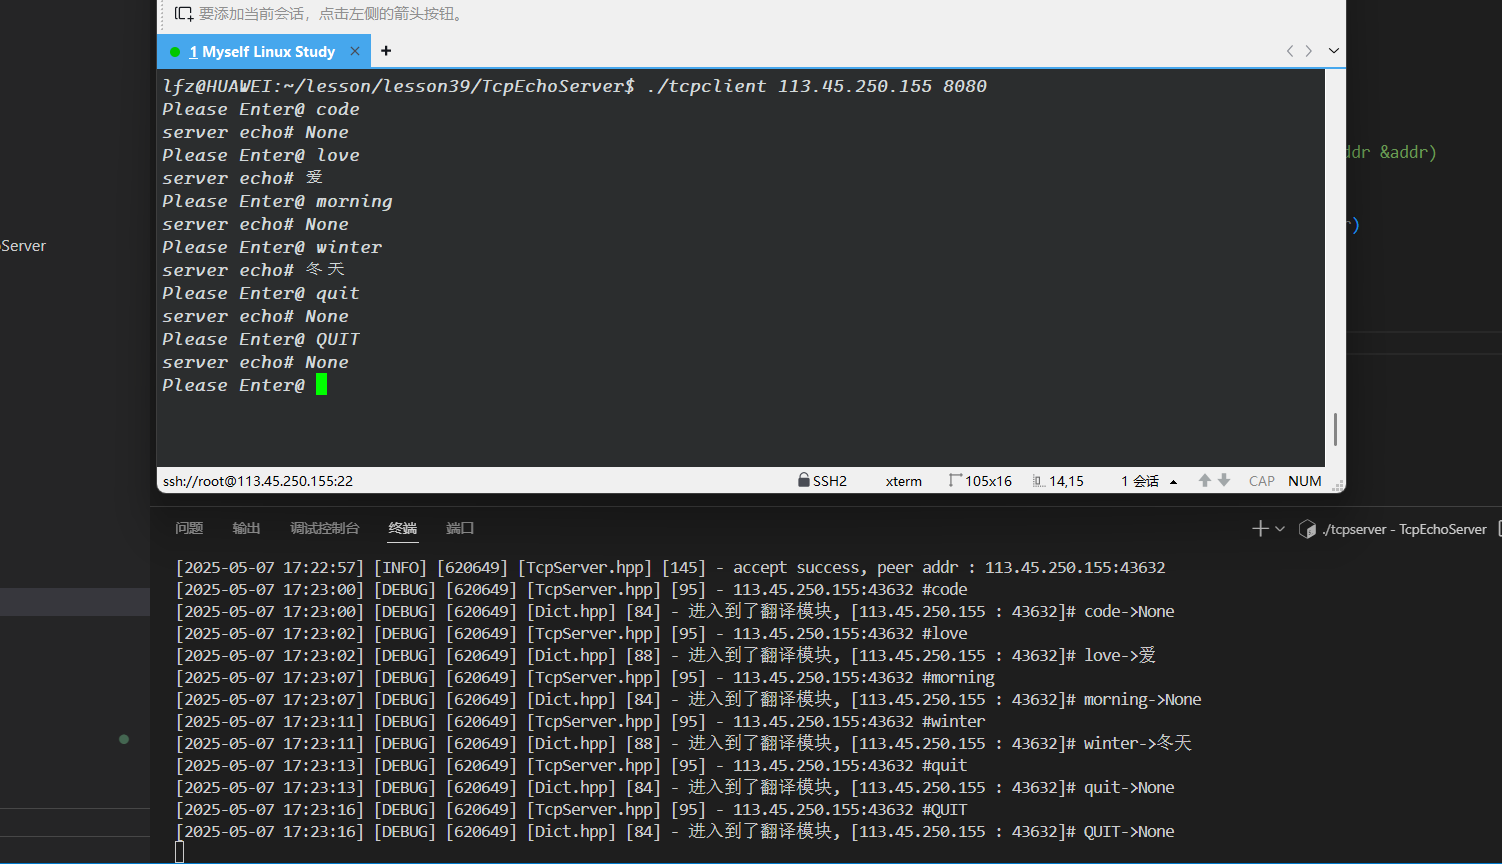Open a new Xshell session tab

tap(386, 51)
